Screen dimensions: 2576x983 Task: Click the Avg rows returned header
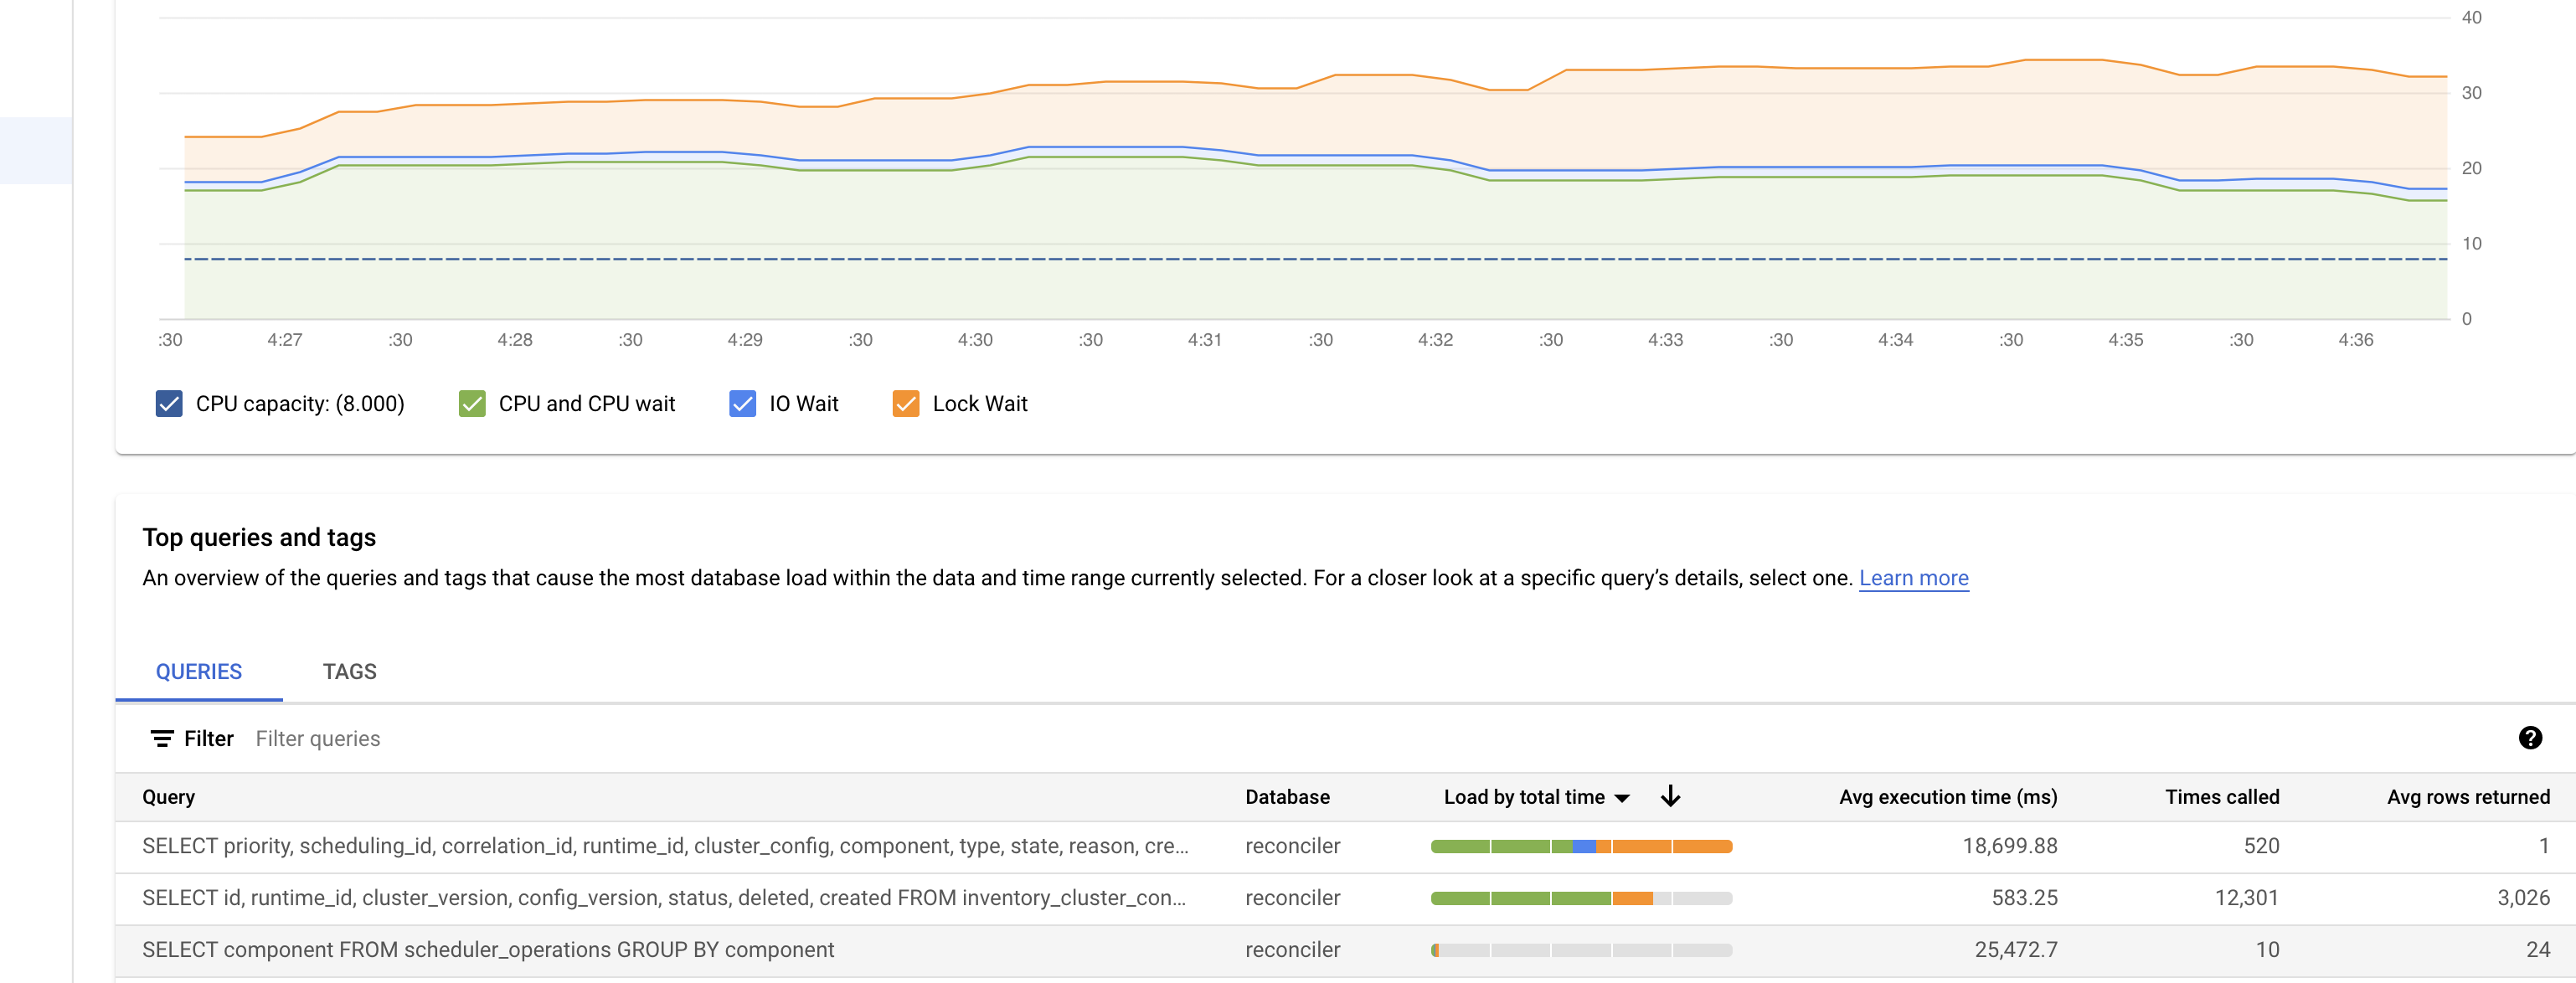(x=2468, y=796)
